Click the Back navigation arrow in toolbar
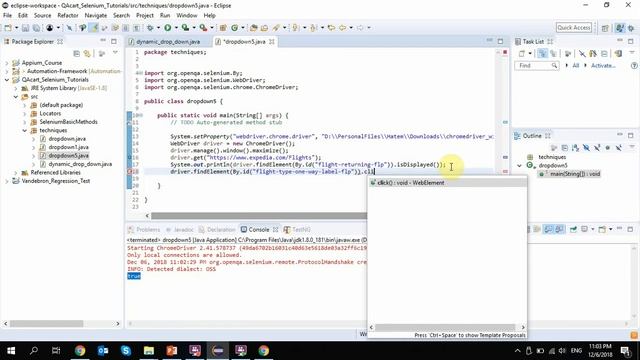Screen dimensions: 640x360 pos(342,28)
